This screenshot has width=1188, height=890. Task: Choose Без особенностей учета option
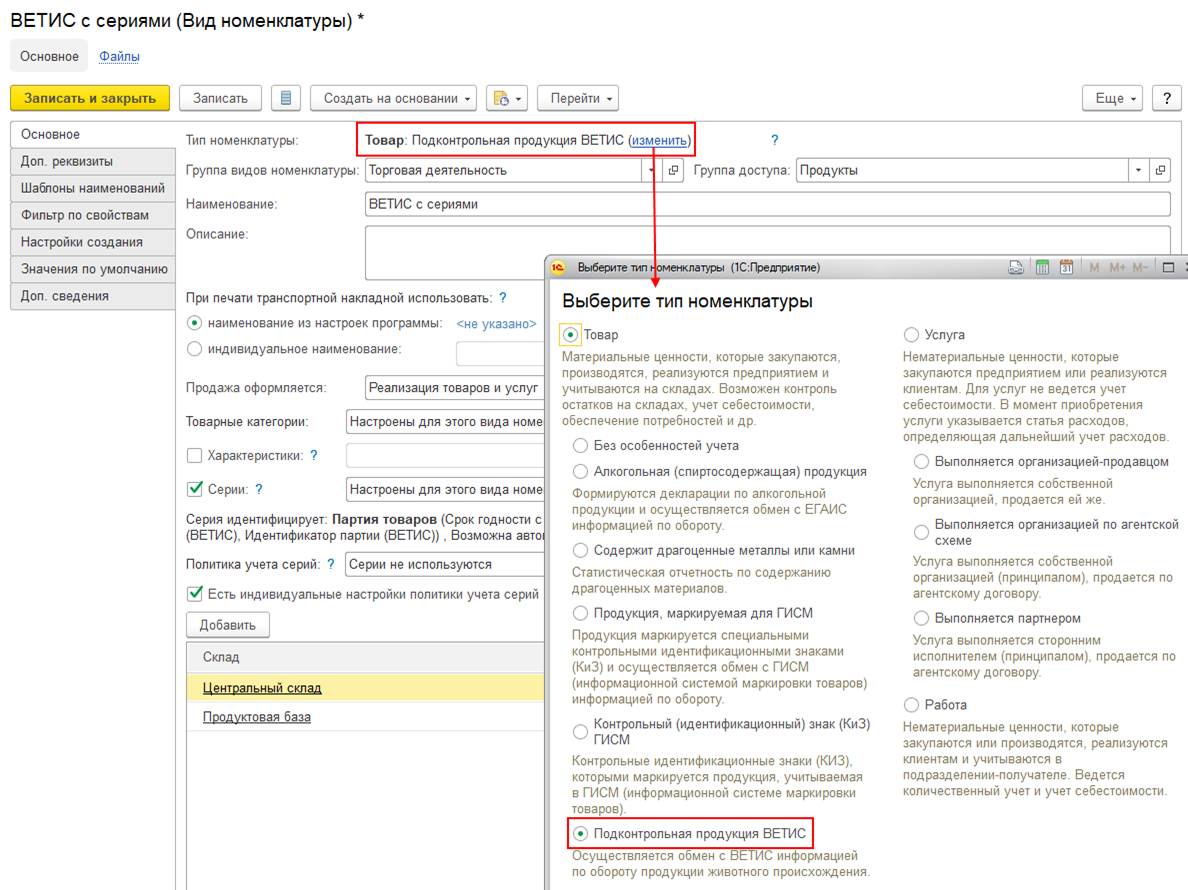pyautogui.click(x=580, y=446)
